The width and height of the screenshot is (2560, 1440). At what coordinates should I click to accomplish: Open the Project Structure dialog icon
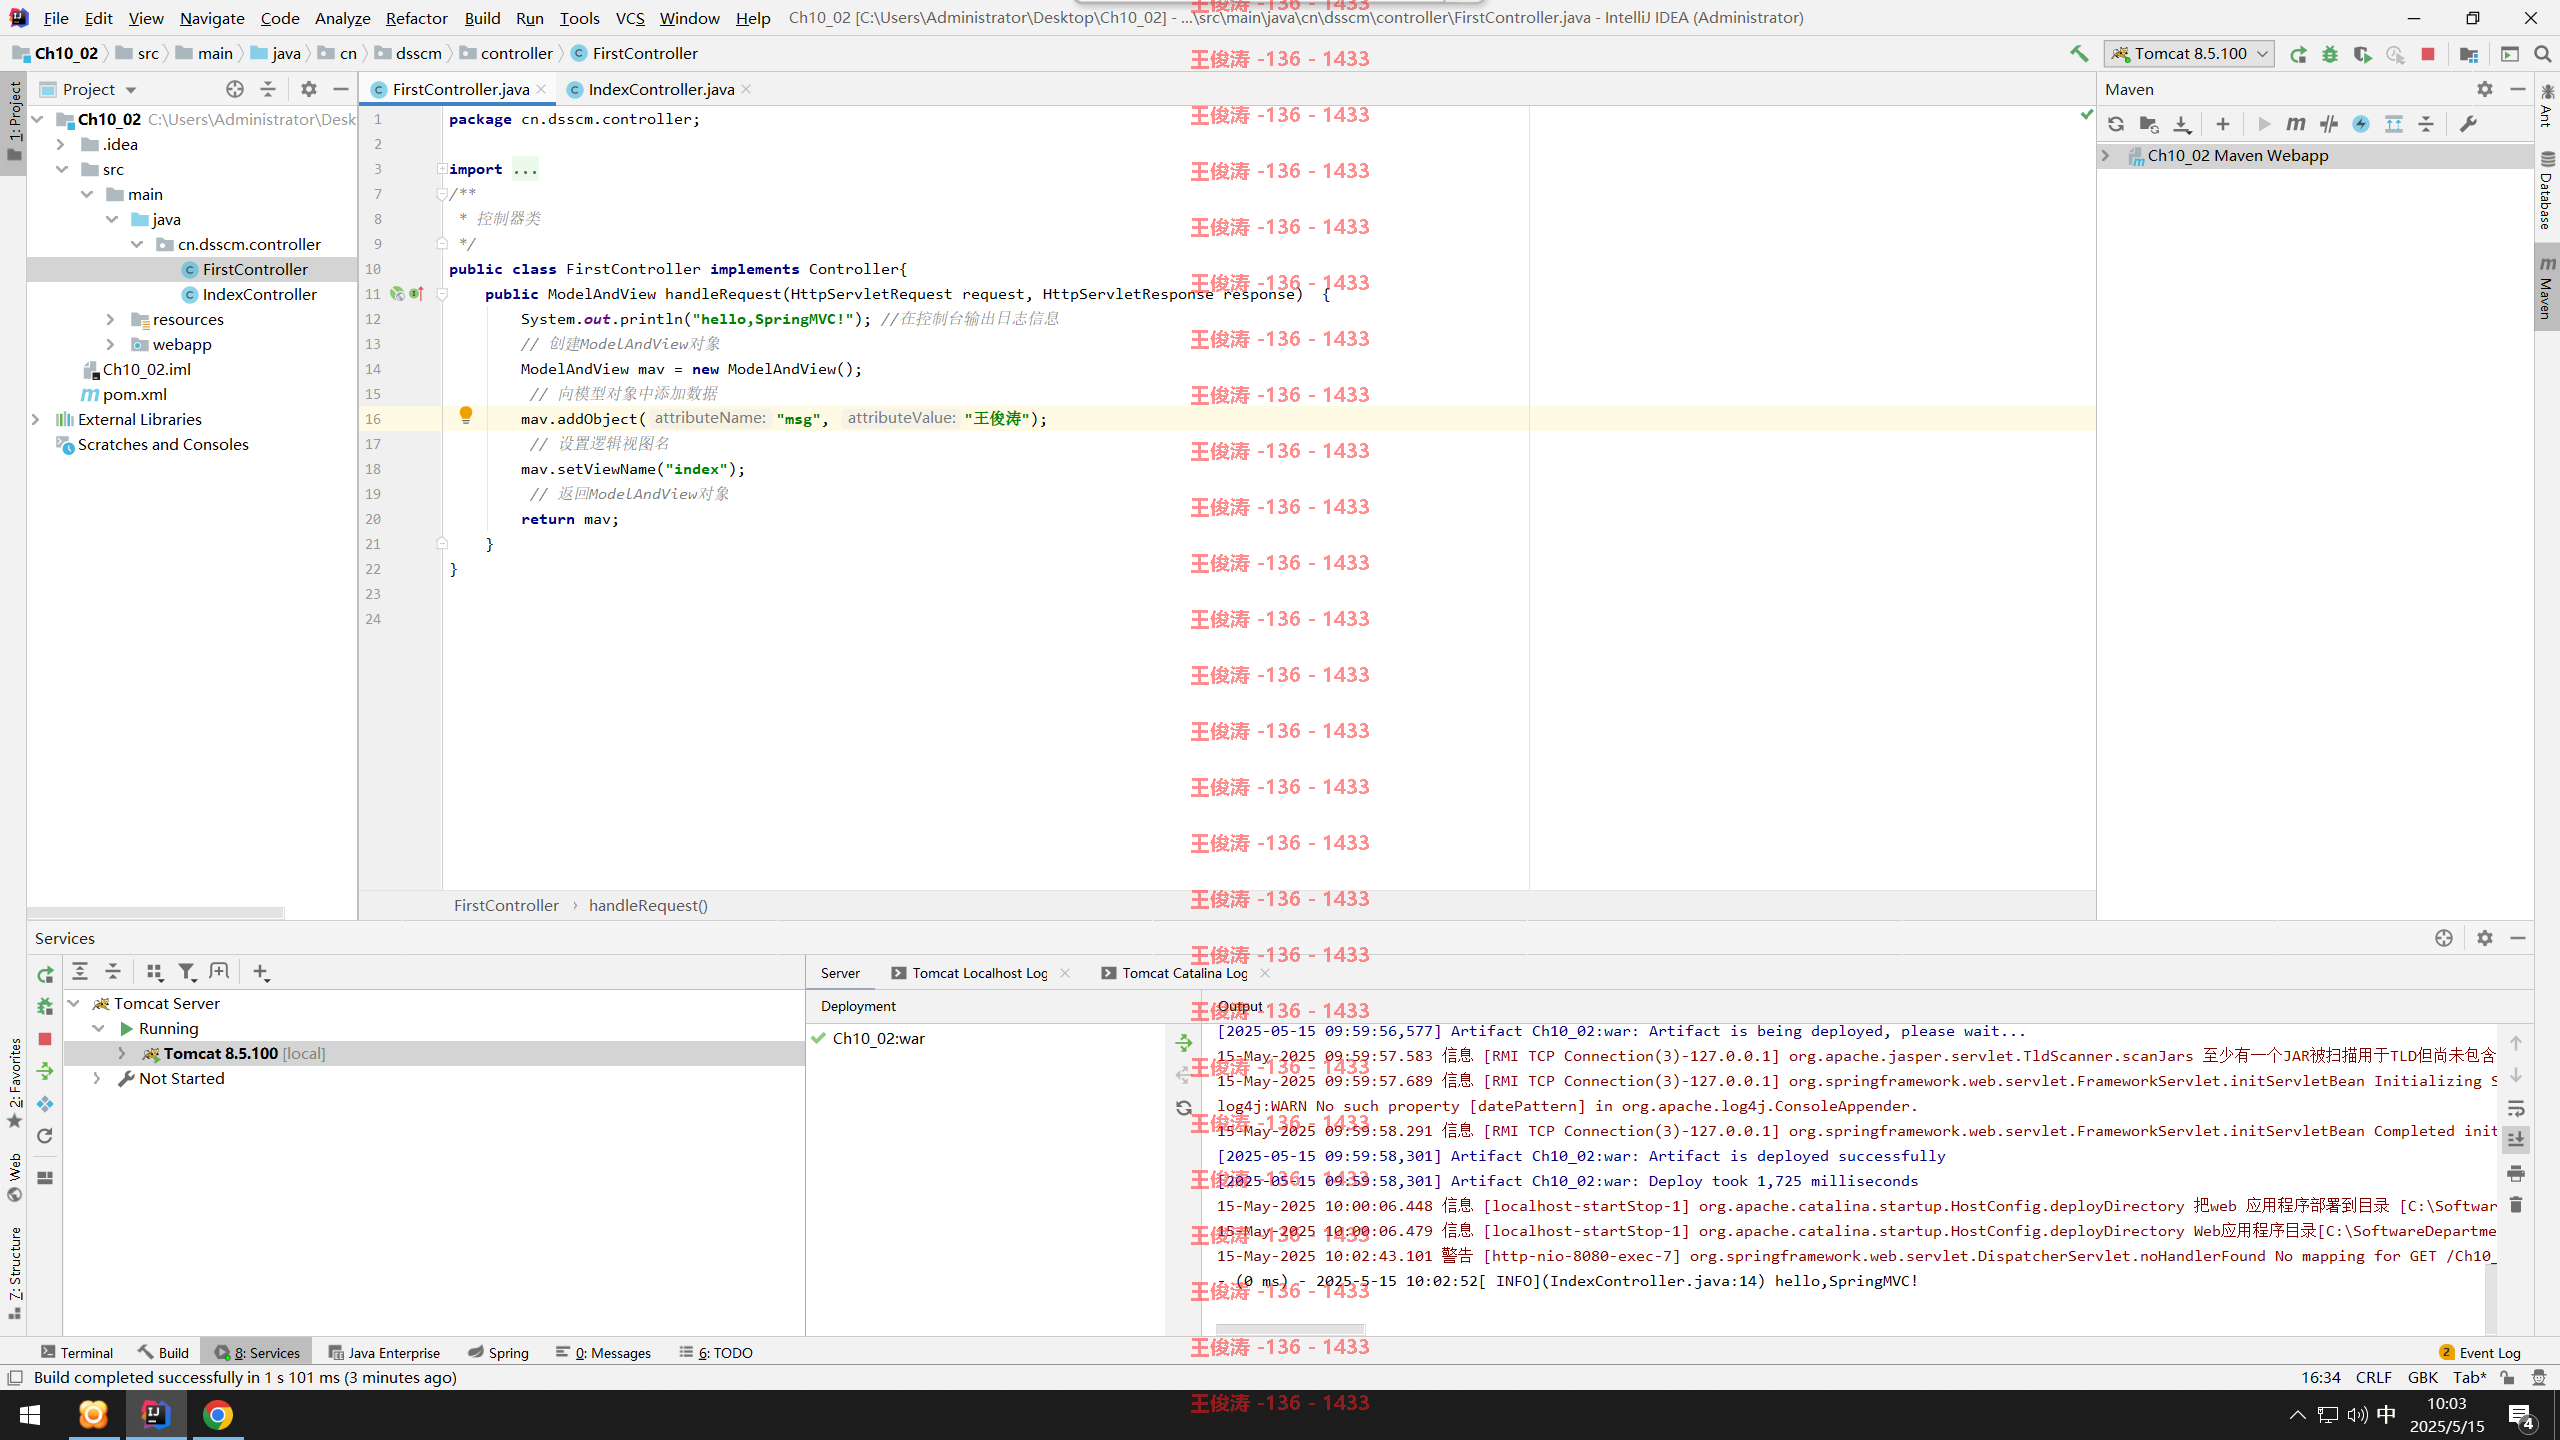pyautogui.click(x=2468, y=54)
